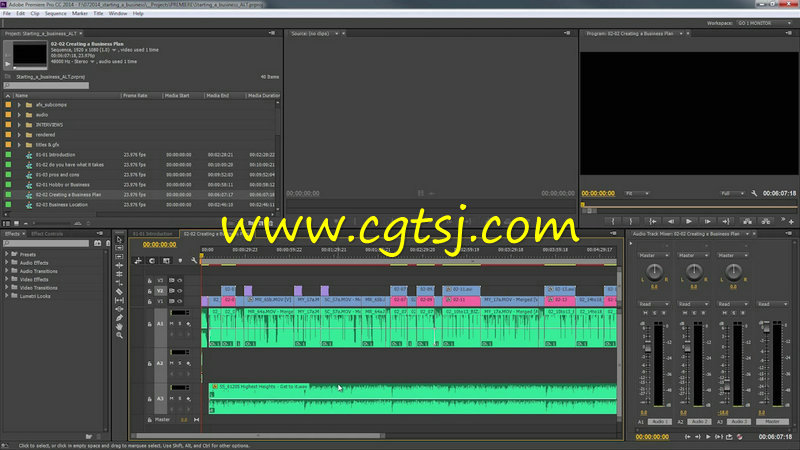Expand the afx_subcomps bin

point(19,105)
